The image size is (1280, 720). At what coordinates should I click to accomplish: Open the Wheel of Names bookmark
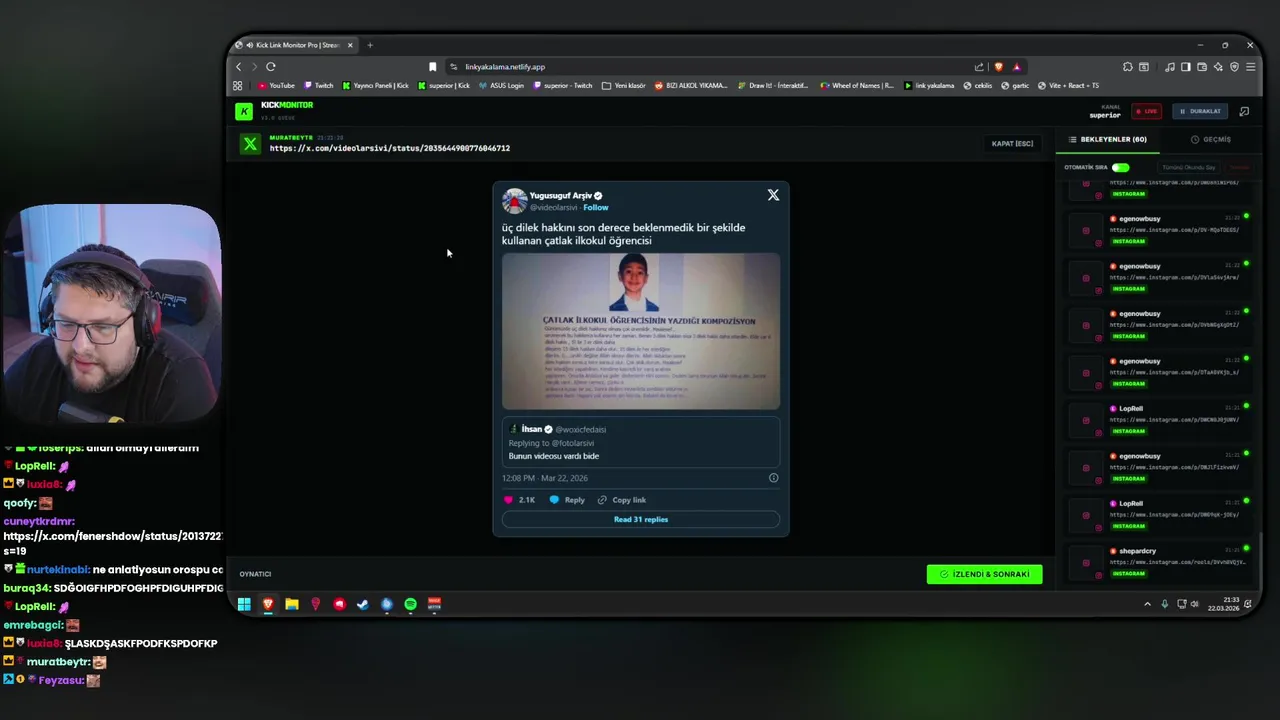857,86
